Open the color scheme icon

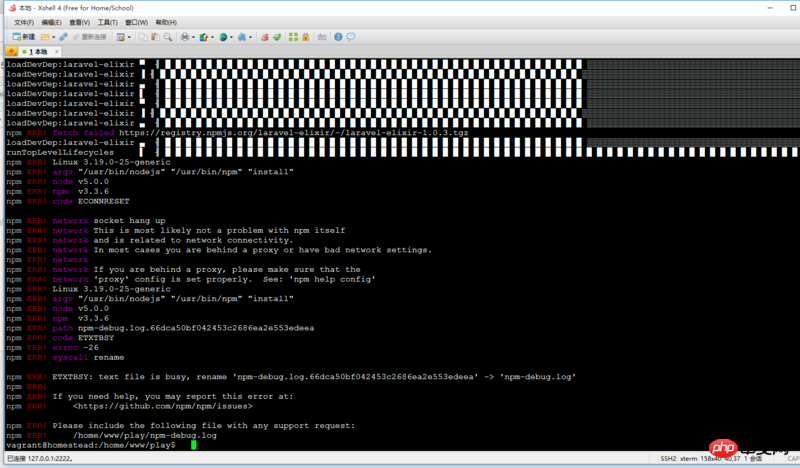204,37
